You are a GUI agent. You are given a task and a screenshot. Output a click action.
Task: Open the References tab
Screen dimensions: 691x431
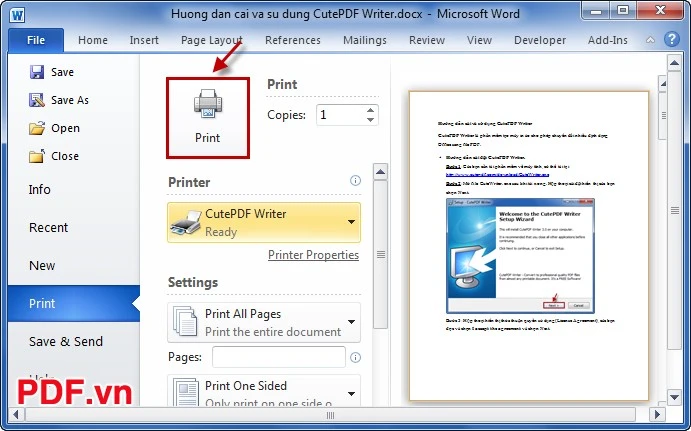coord(293,40)
